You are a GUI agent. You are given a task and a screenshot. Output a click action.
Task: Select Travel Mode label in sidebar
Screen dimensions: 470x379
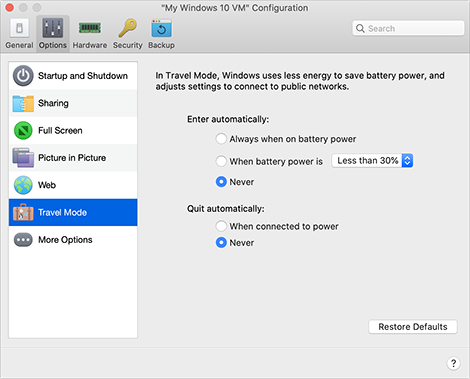(62, 212)
